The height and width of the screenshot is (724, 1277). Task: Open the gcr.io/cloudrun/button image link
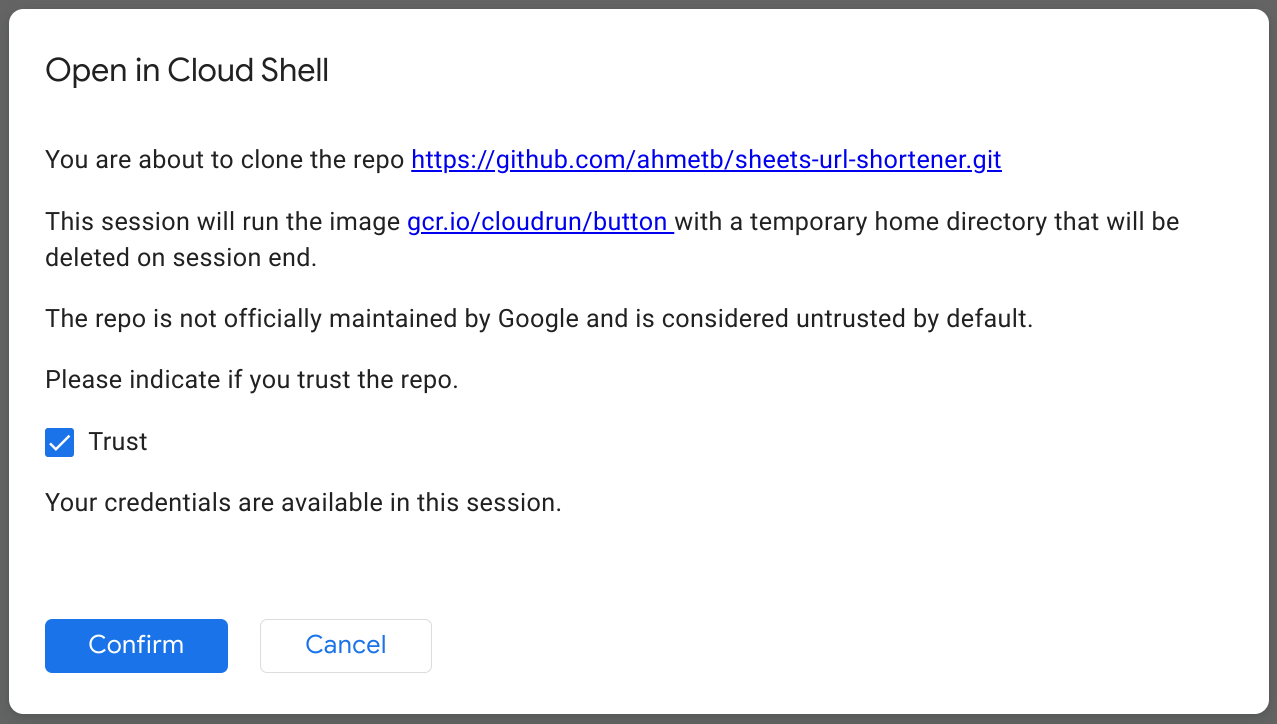(x=538, y=222)
